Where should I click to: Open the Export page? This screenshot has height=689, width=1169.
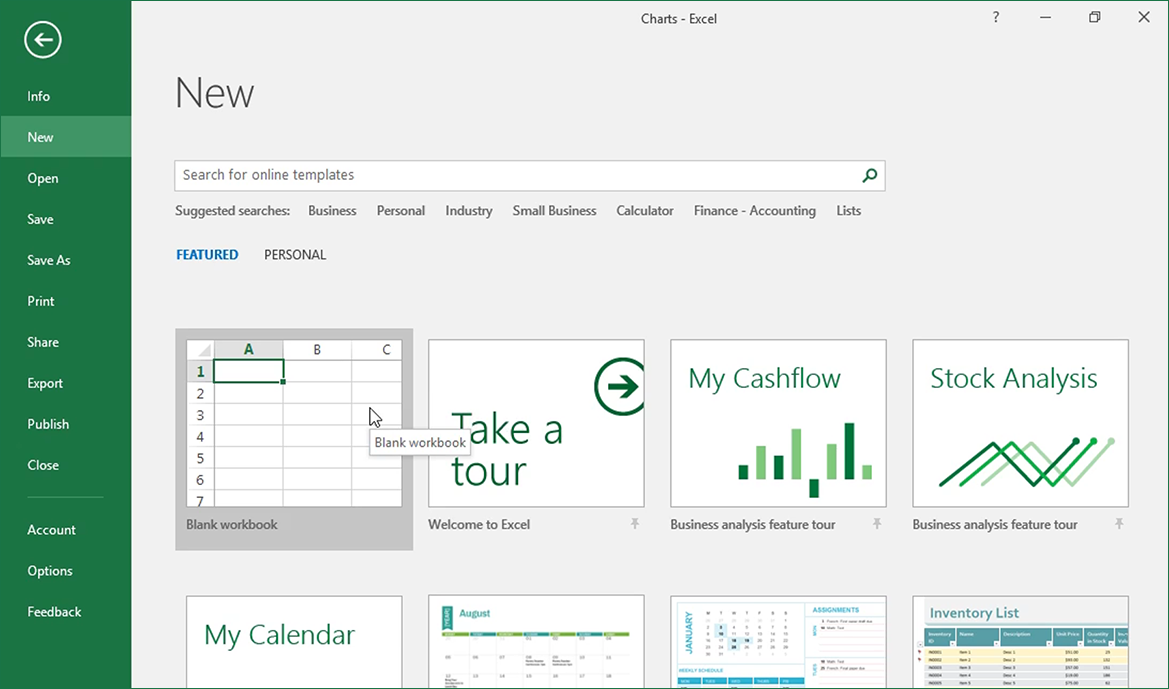point(45,383)
